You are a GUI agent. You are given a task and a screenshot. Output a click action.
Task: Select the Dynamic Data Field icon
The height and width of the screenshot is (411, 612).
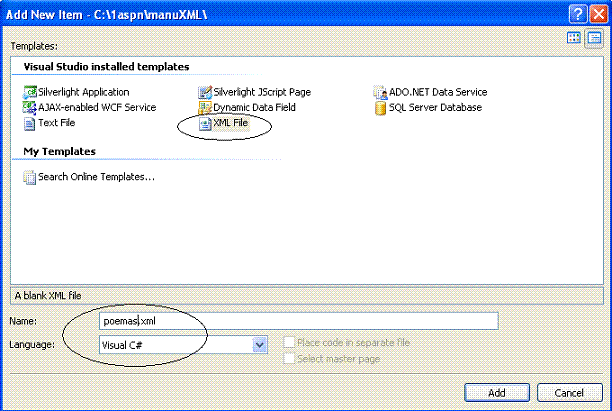(205, 107)
